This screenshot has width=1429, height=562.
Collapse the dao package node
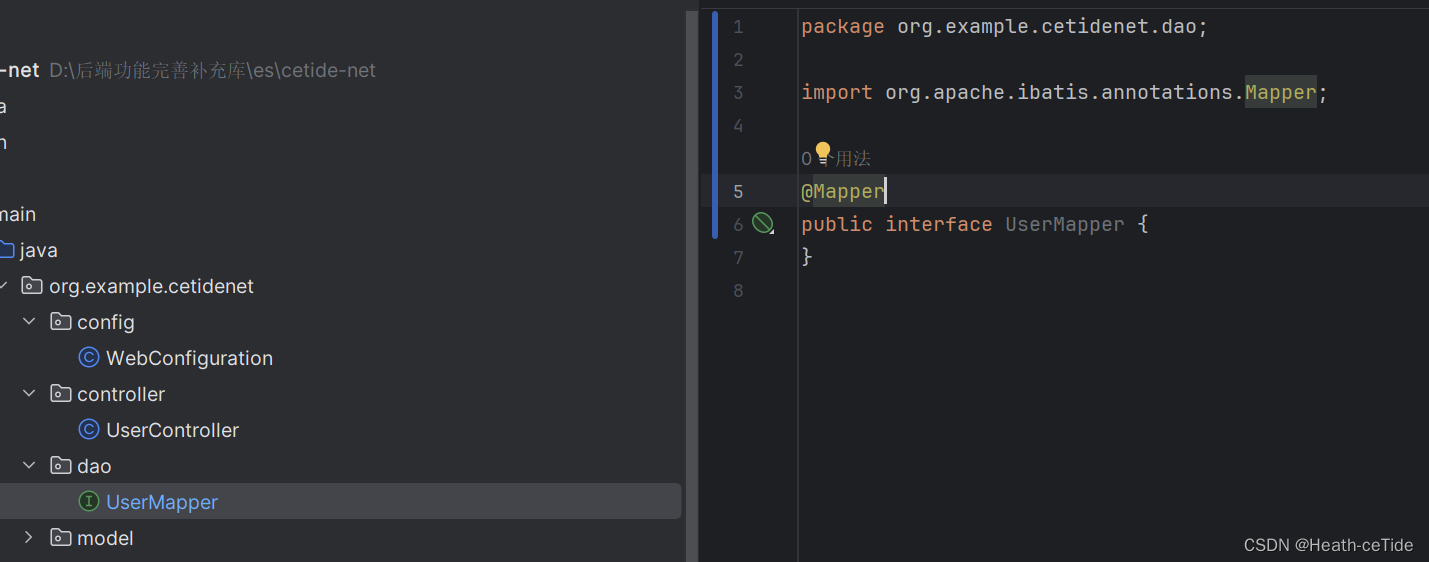29,466
